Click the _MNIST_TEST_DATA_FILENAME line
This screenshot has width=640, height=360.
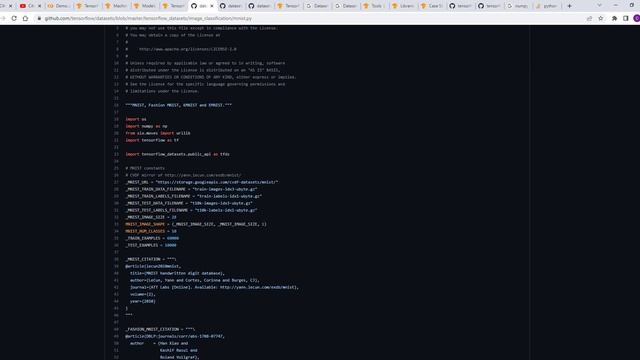point(189,203)
